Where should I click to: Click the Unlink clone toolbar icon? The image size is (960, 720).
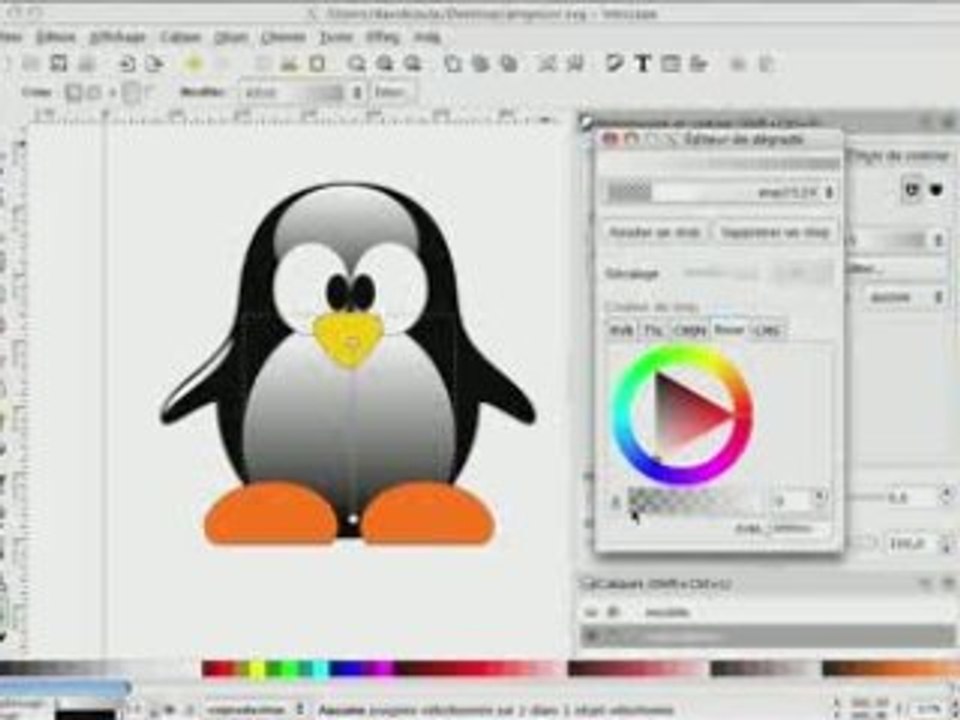click(508, 64)
